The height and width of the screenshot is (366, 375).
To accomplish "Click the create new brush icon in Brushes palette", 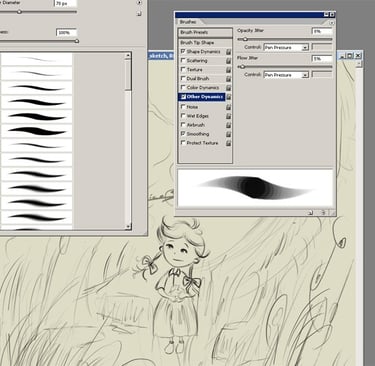I will [310, 213].
